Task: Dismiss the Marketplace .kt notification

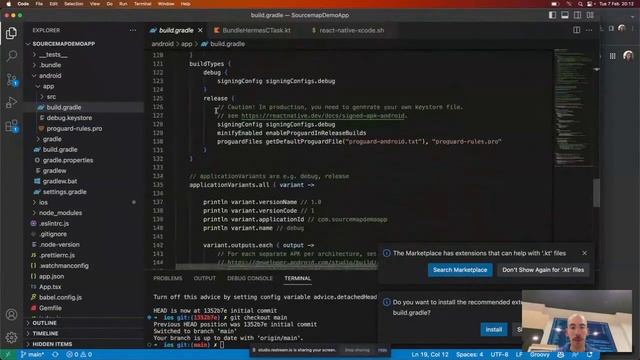Action: [584, 253]
